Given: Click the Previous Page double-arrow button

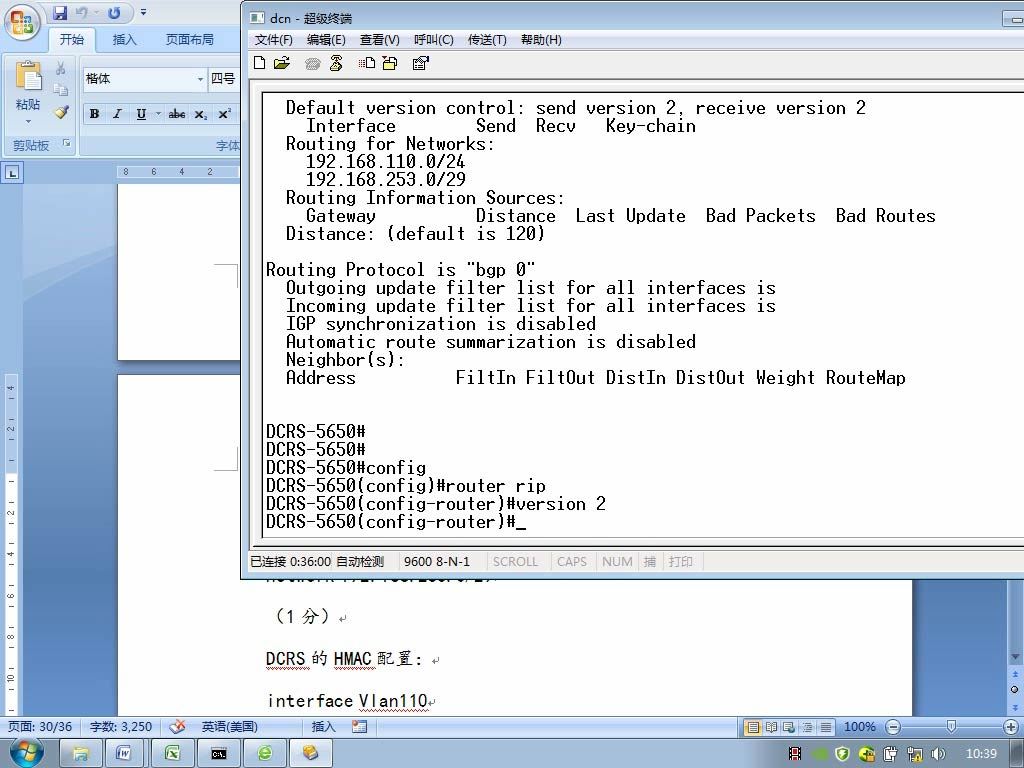Looking at the screenshot, I should click(x=1014, y=673).
